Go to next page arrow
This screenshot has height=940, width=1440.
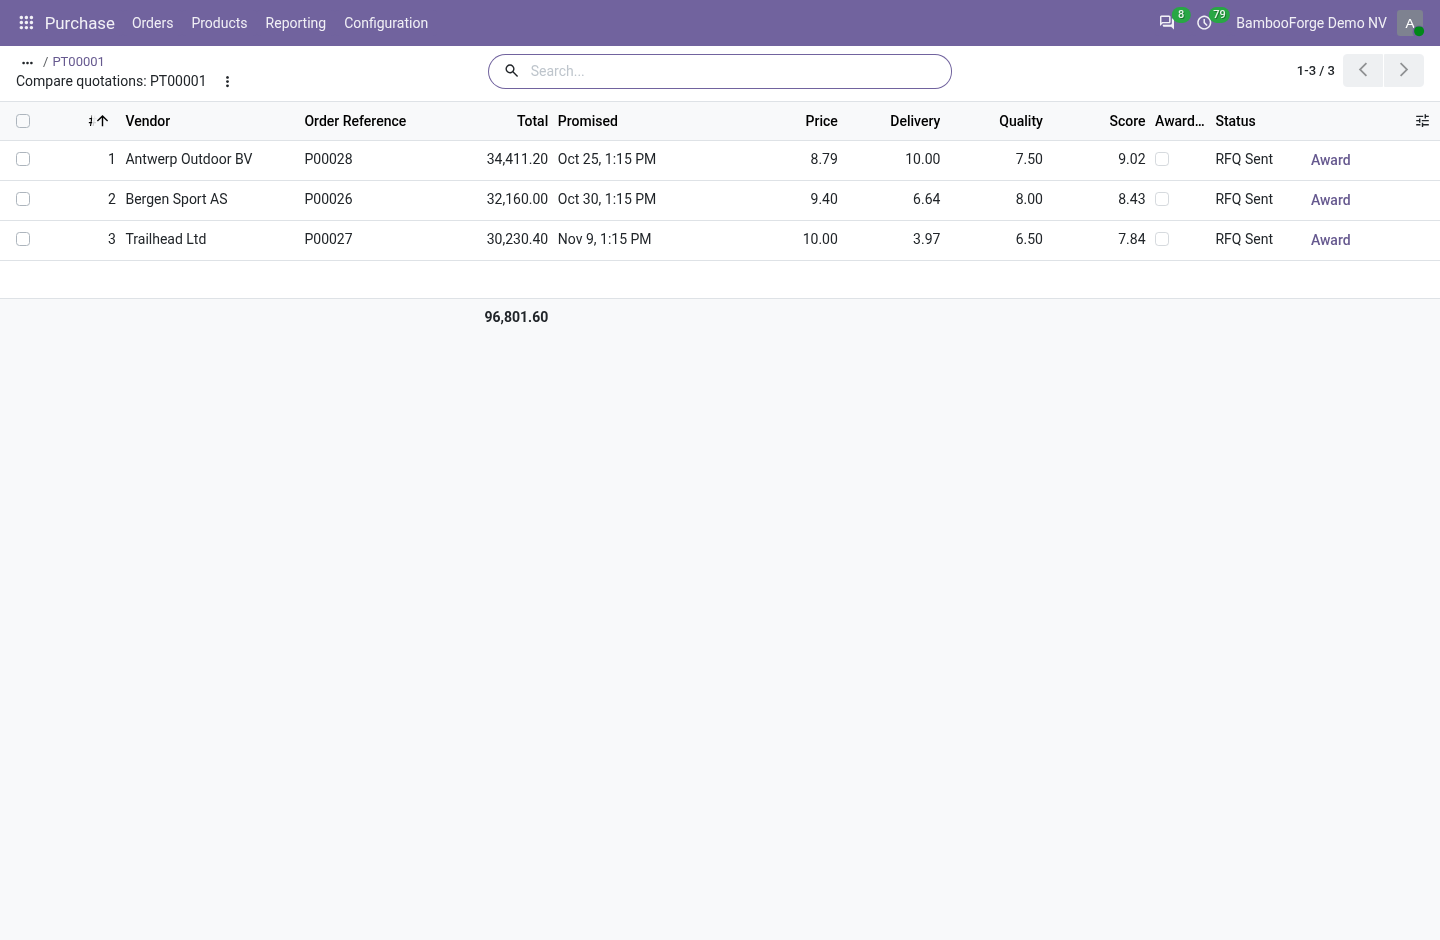click(x=1404, y=70)
